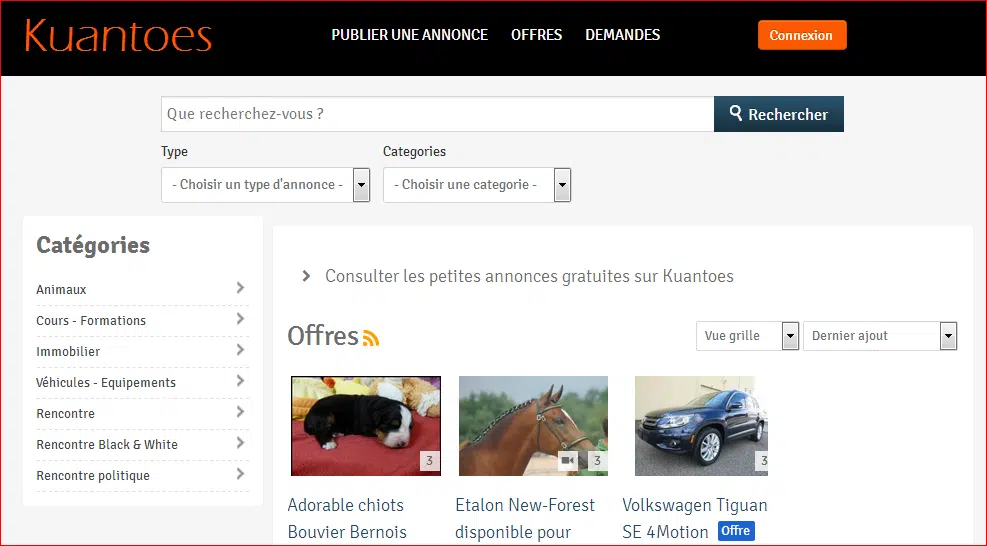Focus the Que recherchez-vous search field
Image resolution: width=987 pixels, height=546 pixels.
coord(437,114)
